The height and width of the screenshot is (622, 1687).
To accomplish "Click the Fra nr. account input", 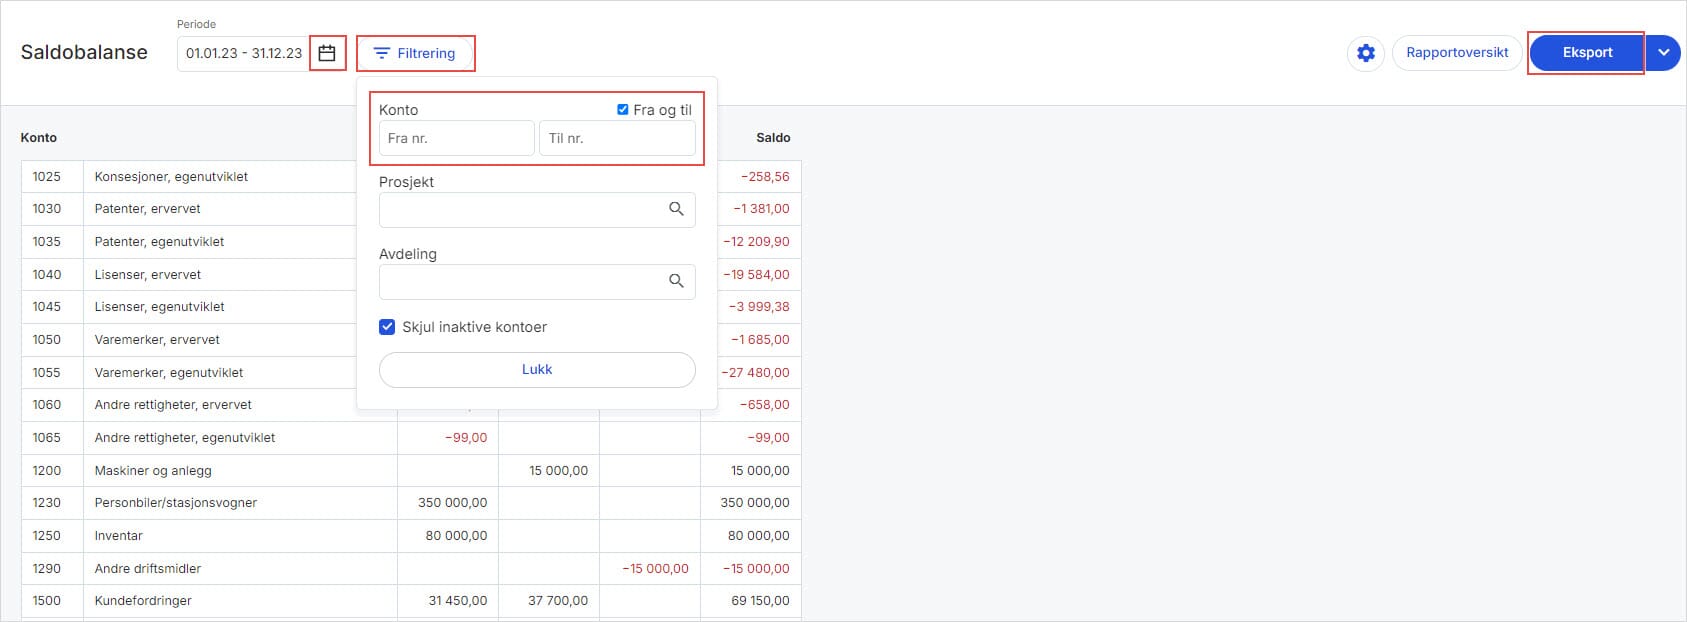I will 456,138.
